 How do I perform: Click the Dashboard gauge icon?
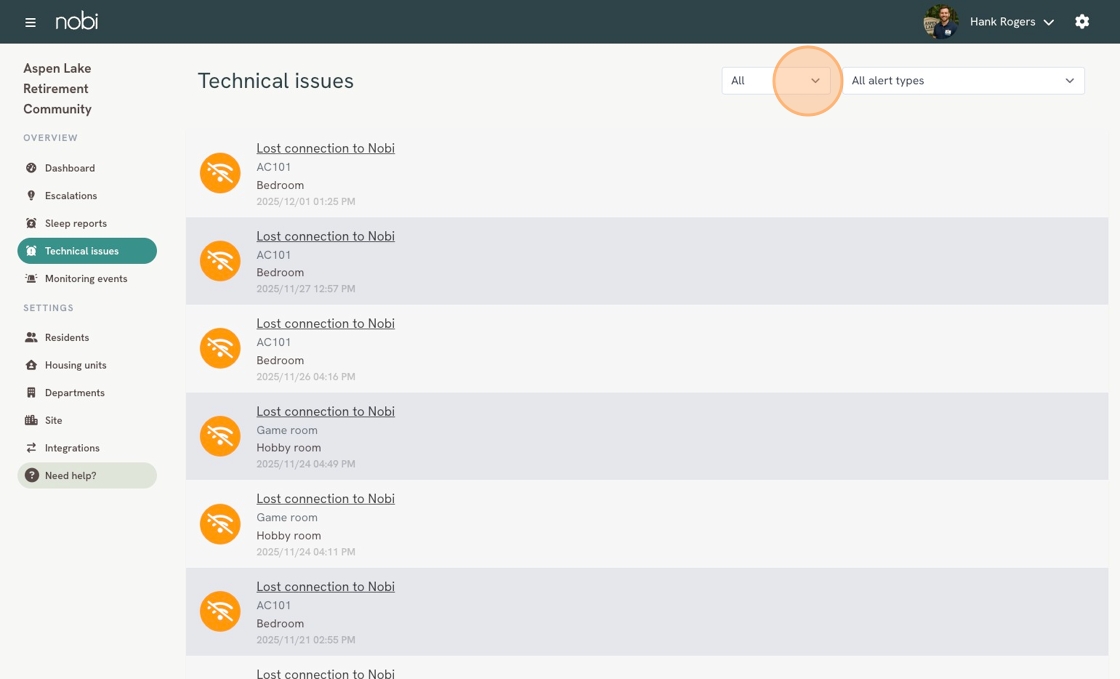(31, 168)
